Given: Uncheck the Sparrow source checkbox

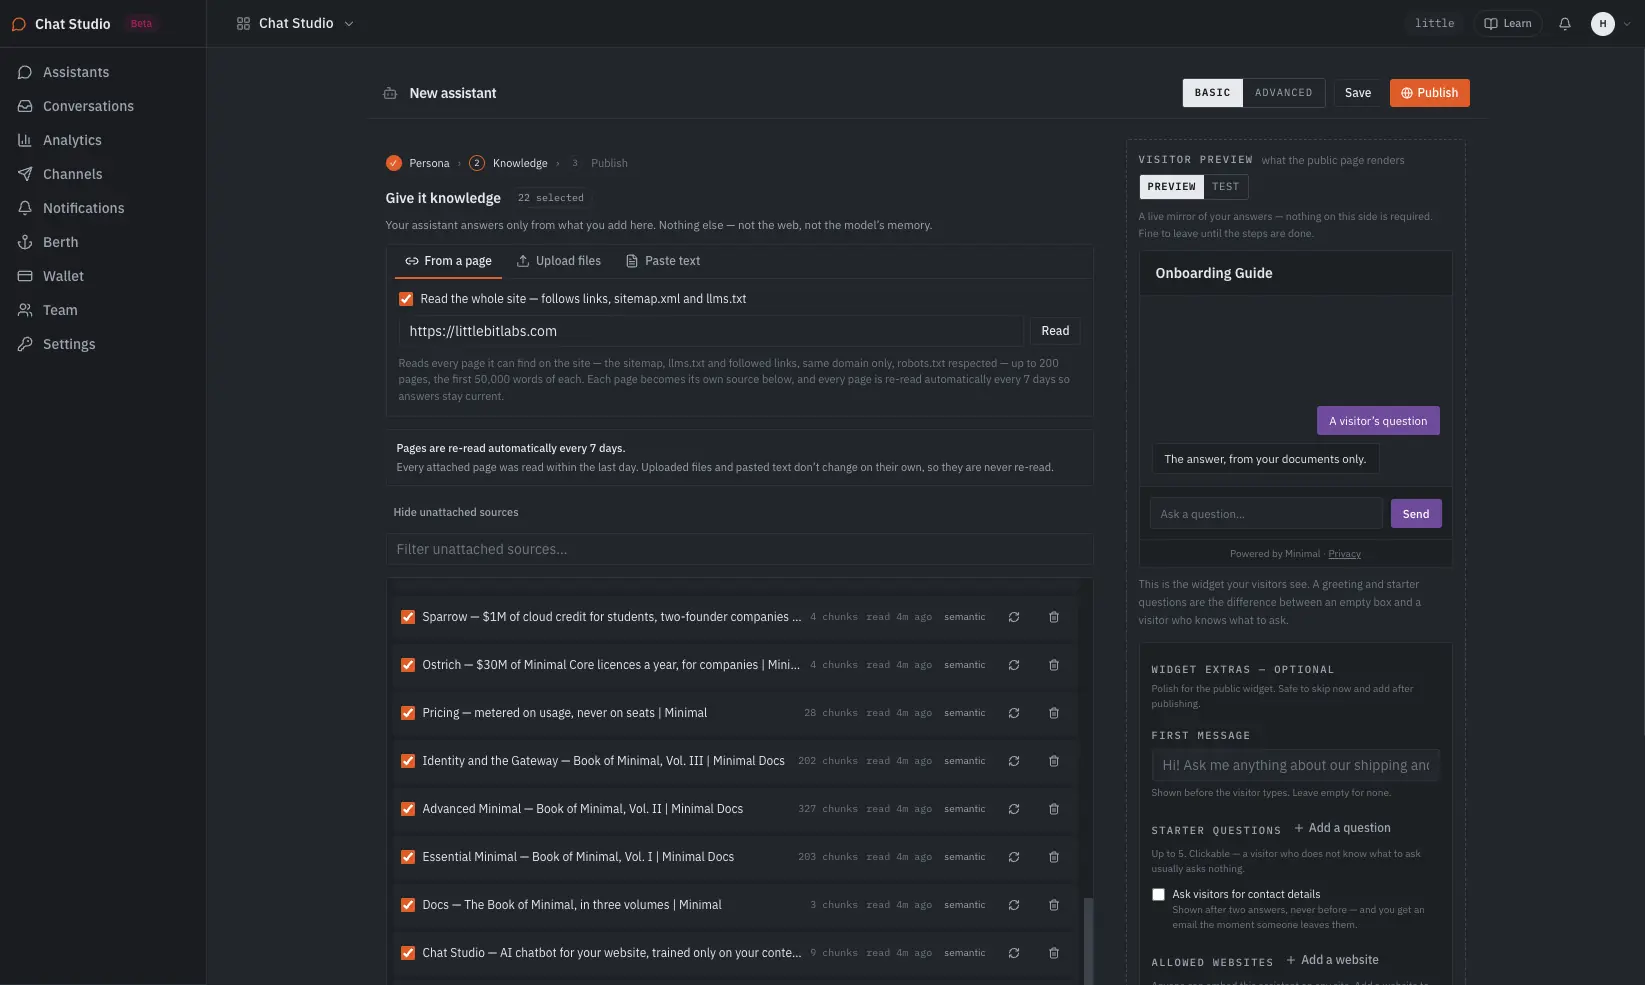Looking at the screenshot, I should coord(408,617).
